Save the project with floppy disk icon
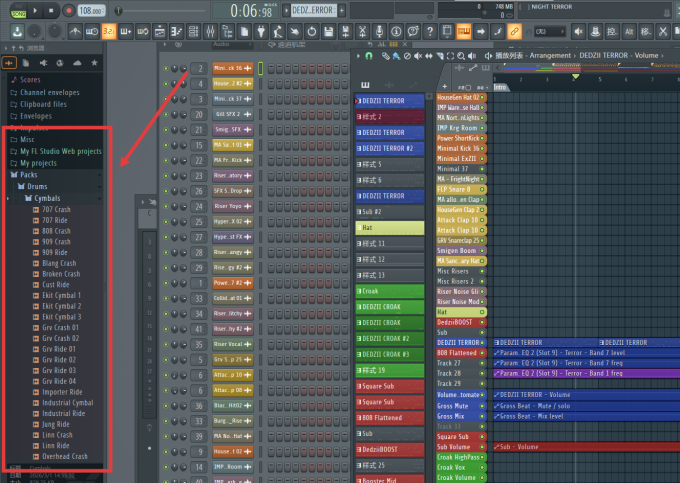 [329, 31]
